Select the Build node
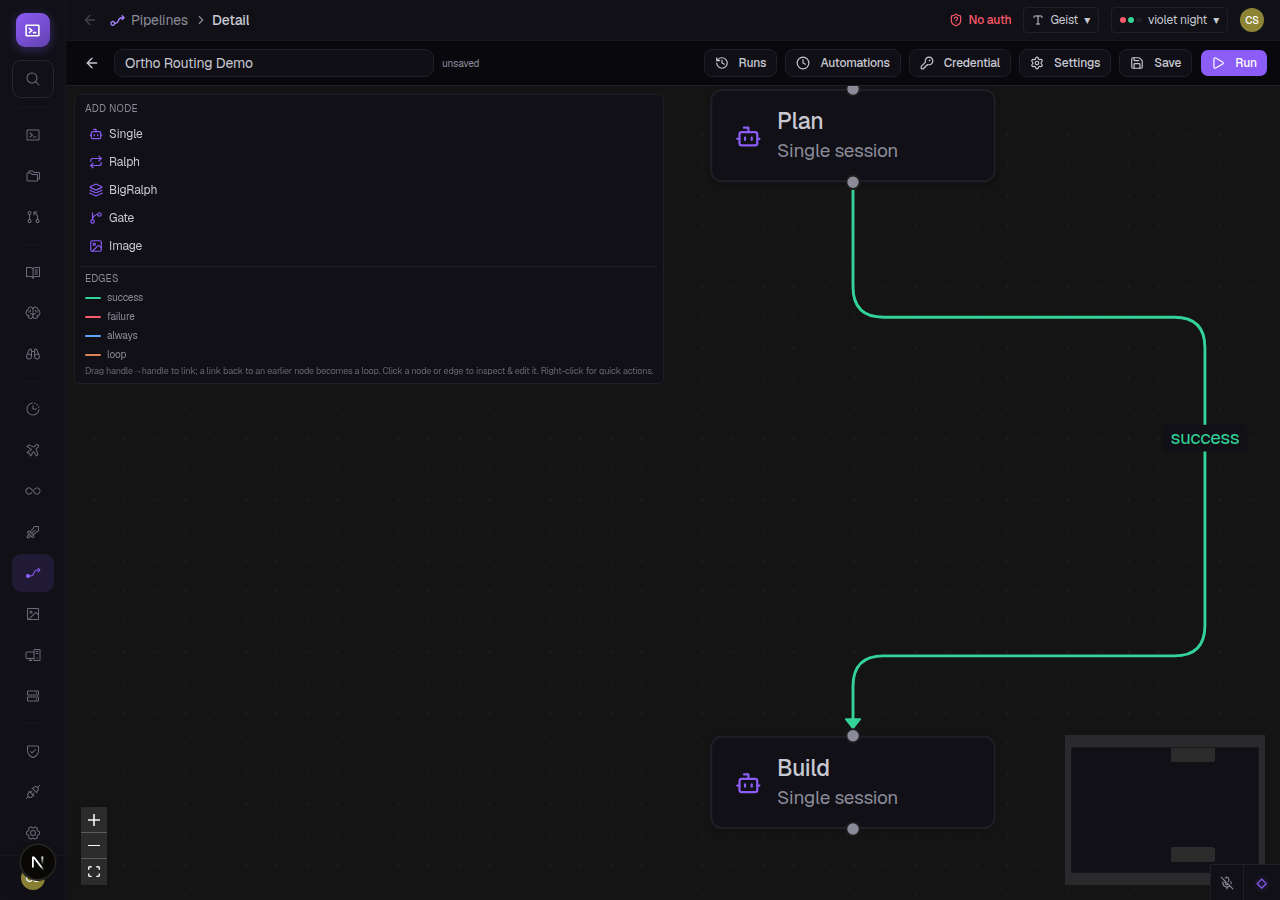Image resolution: width=1280 pixels, height=900 pixels. pyautogui.click(x=853, y=783)
